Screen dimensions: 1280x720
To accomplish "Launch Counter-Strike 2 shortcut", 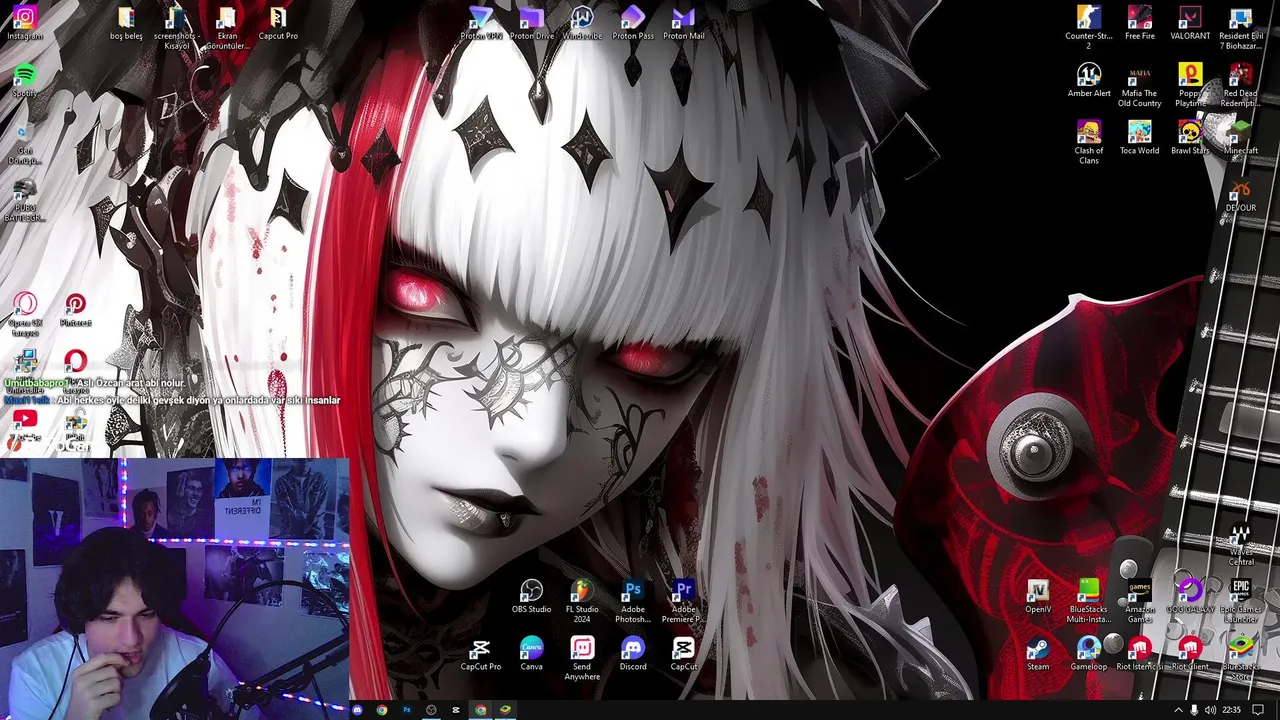I will [1089, 27].
